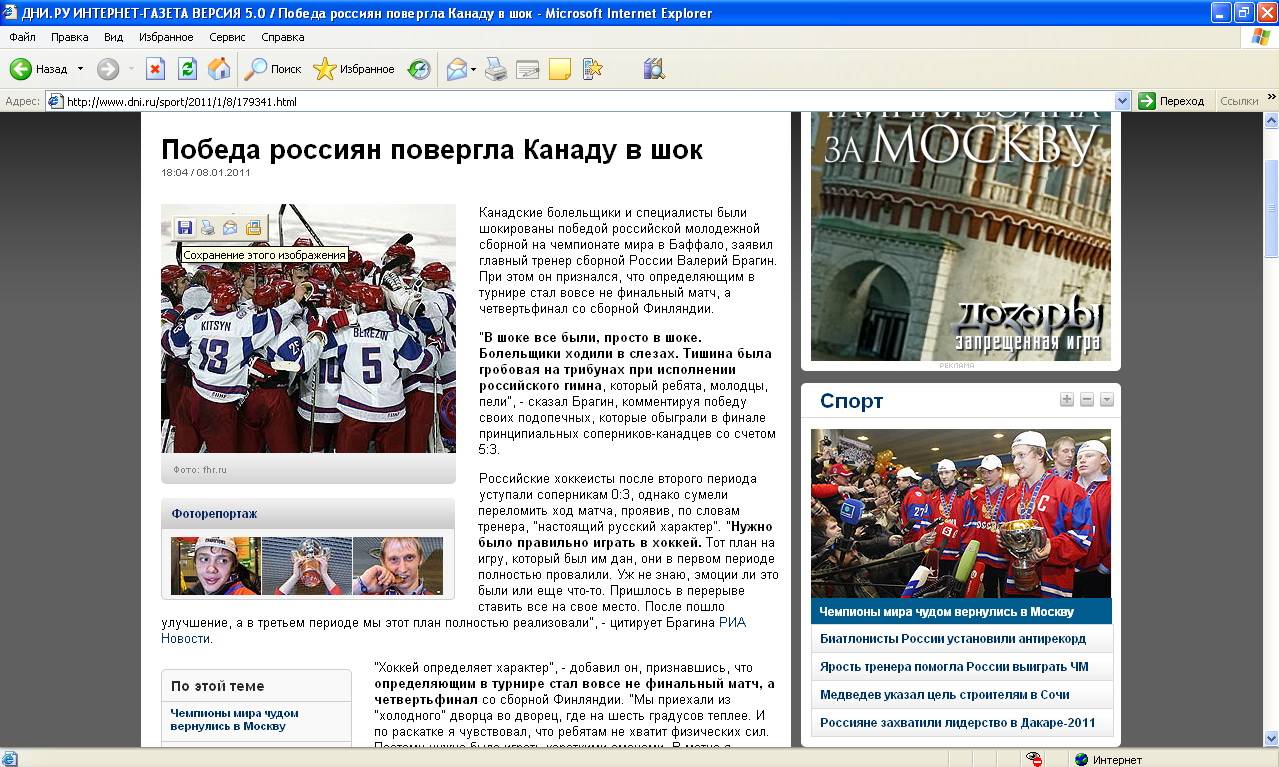Expand the Mail button dropdown arrow
The width and height of the screenshot is (1279, 767).
[474, 69]
